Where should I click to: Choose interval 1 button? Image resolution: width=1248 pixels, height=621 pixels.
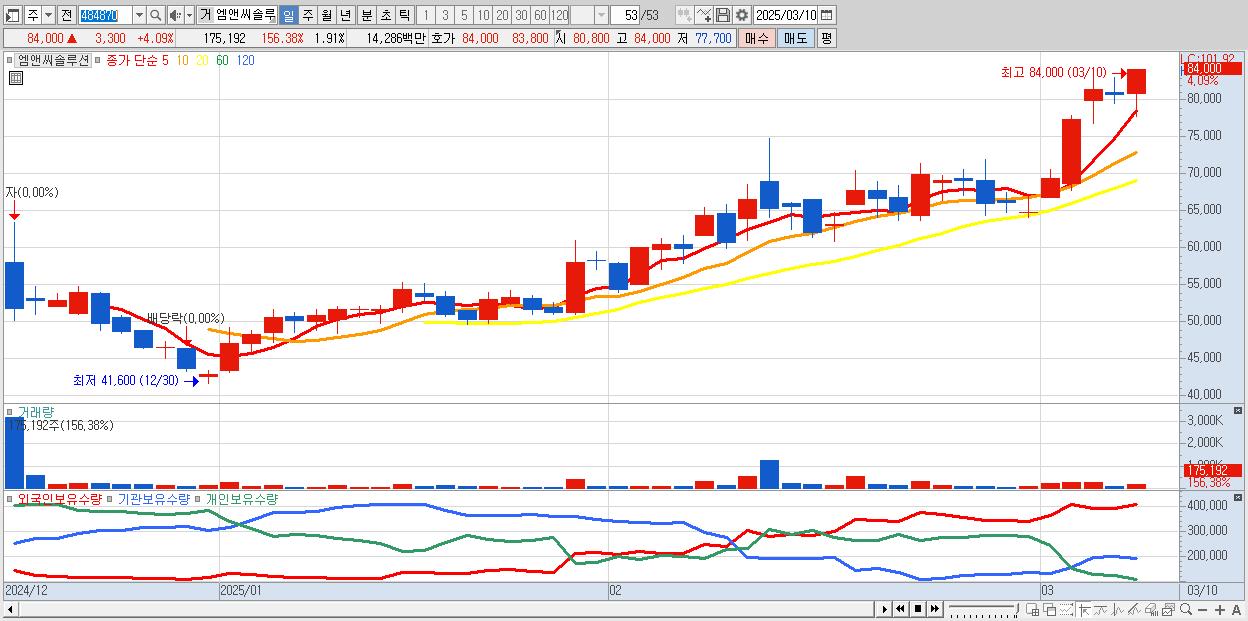[425, 15]
